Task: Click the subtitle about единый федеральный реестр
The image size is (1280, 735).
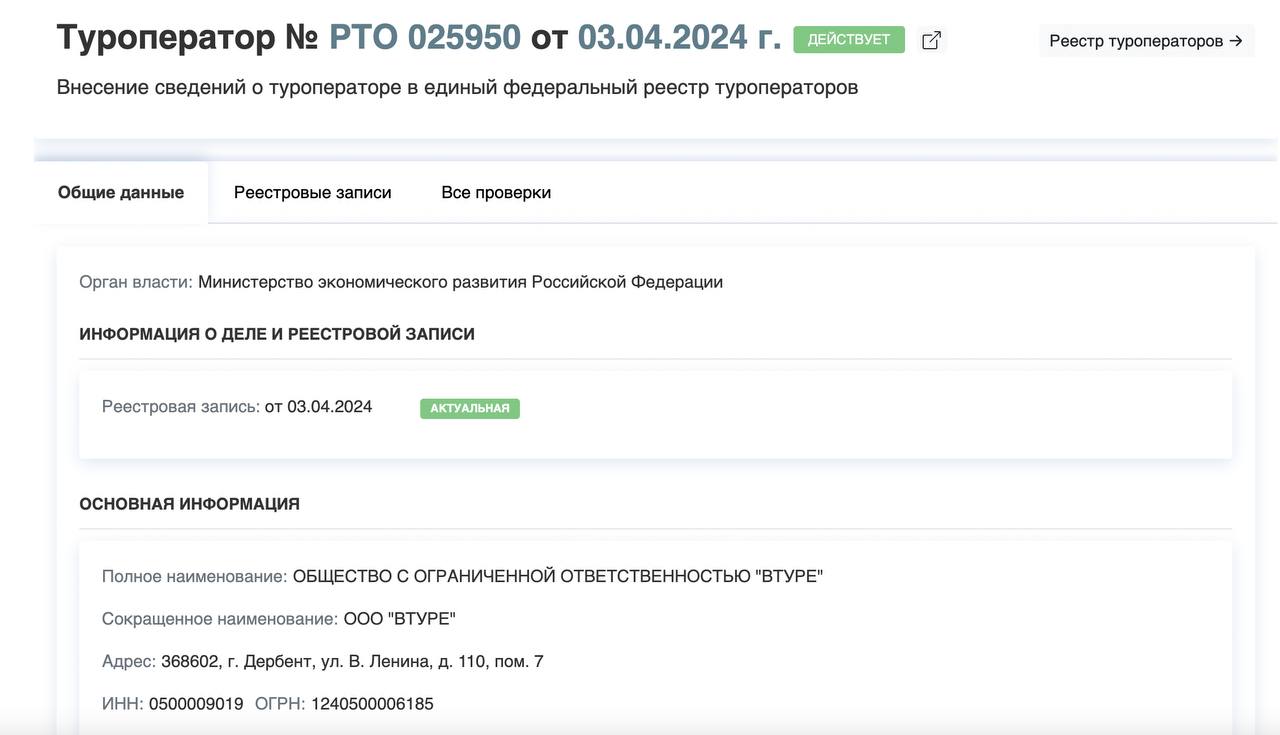Action: point(457,87)
